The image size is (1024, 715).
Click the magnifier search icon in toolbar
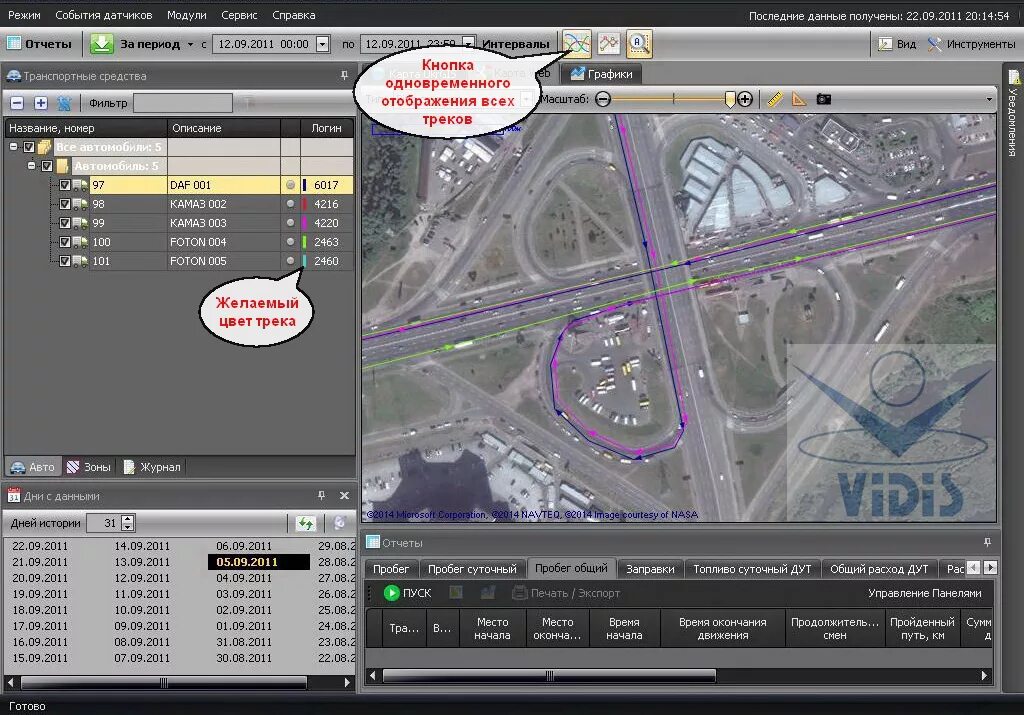pos(639,44)
